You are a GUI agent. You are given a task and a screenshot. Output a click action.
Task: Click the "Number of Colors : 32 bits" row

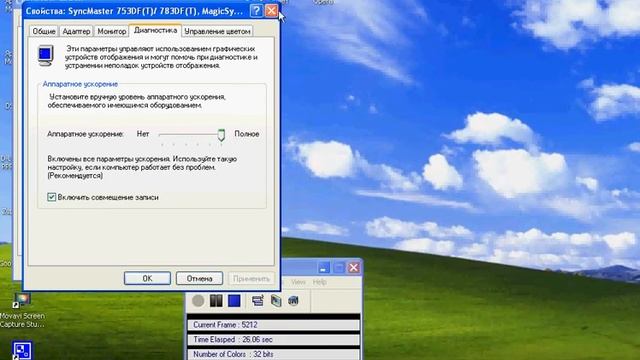tap(273, 354)
